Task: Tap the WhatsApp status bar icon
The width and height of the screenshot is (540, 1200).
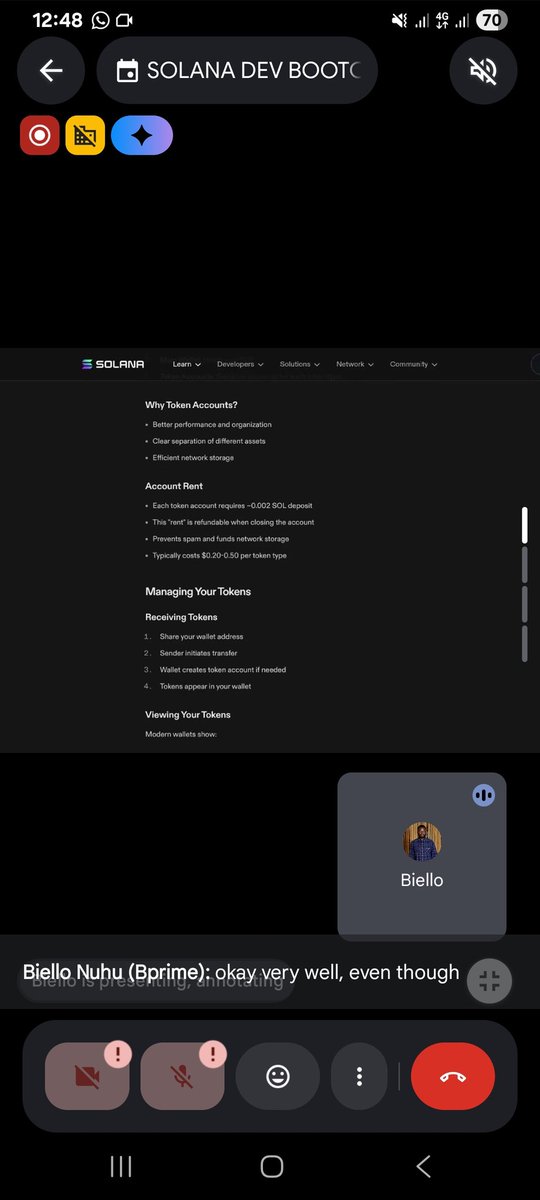Action: pyautogui.click(x=100, y=20)
